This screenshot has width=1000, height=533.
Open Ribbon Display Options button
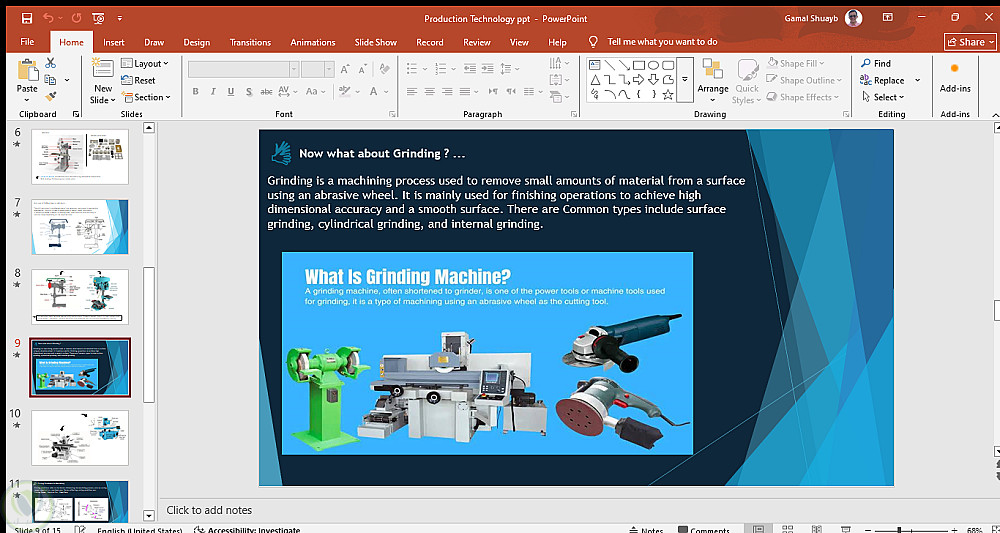point(887,18)
